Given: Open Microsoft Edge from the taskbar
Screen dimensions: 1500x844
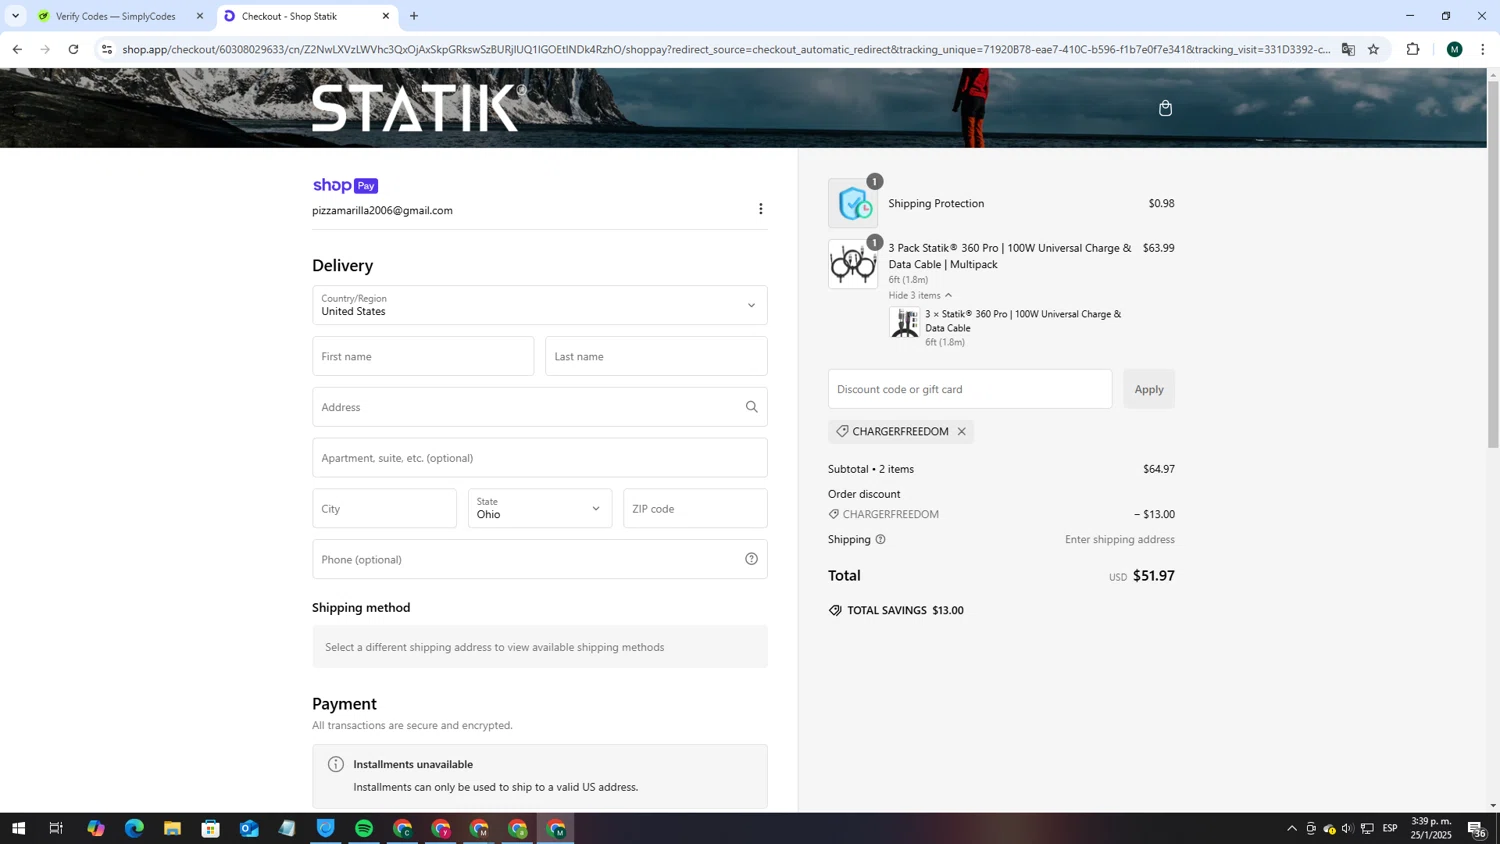Looking at the screenshot, I should (x=134, y=828).
